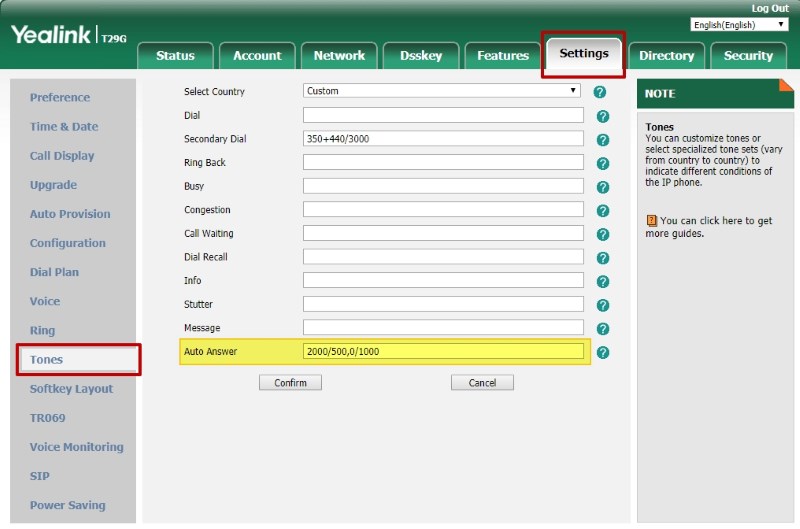Click the Log Out link
Viewport: 800px width, 529px height.
(x=770, y=8)
